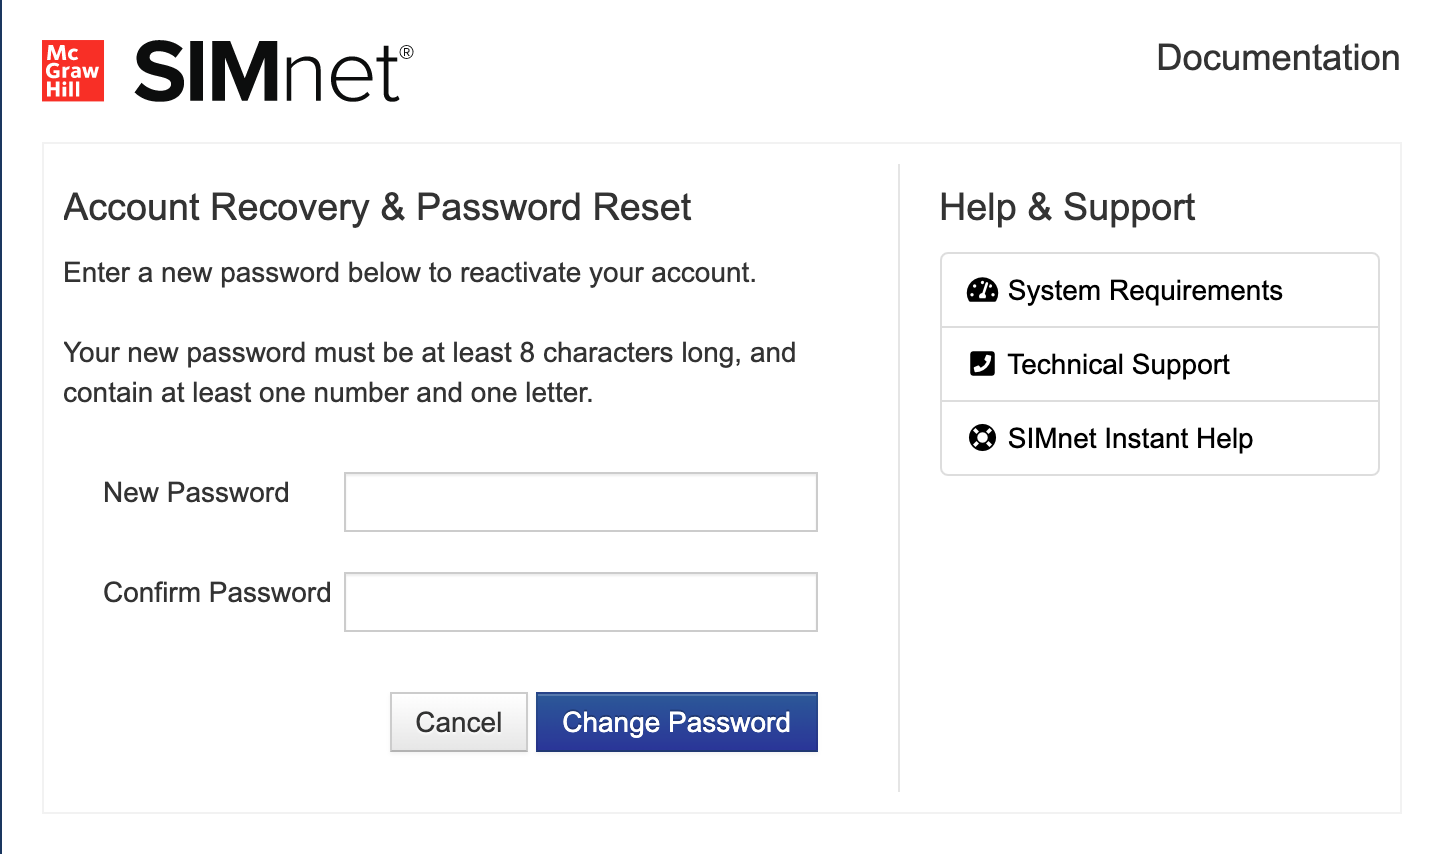Viewport: 1440px width, 854px height.
Task: Click the System Requirements gauge icon
Action: (x=982, y=290)
